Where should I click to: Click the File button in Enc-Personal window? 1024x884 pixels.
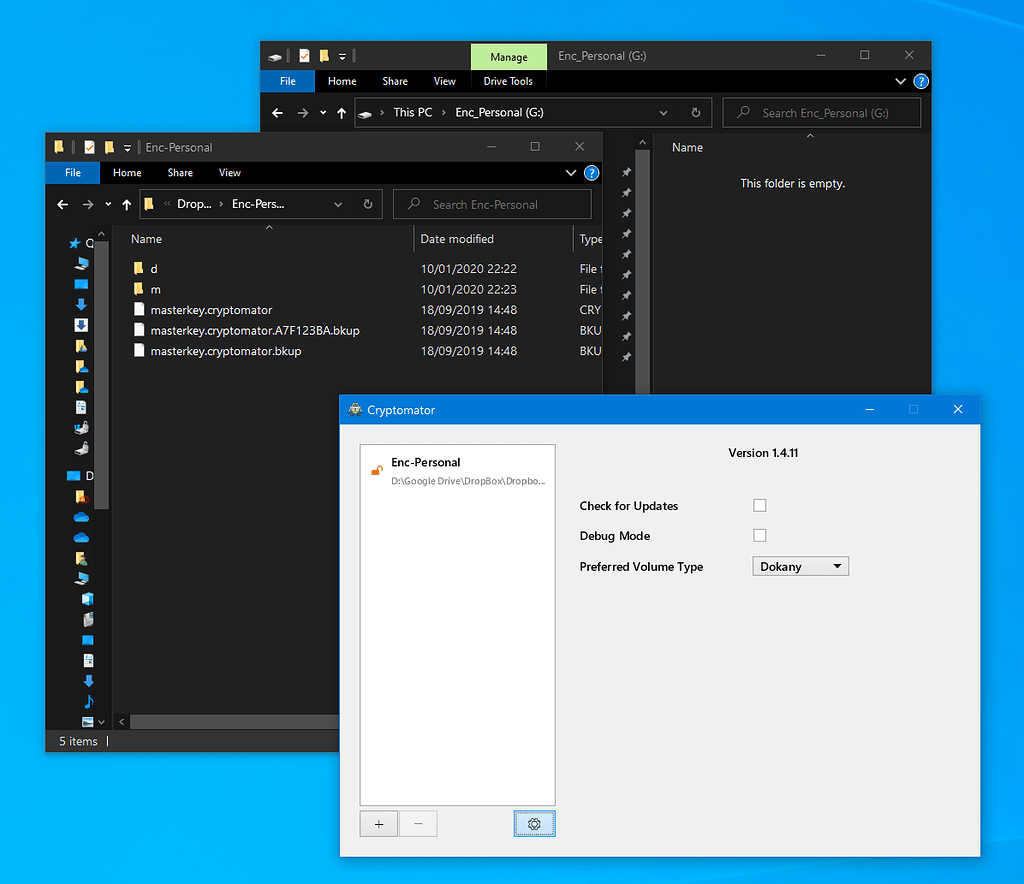(x=73, y=173)
